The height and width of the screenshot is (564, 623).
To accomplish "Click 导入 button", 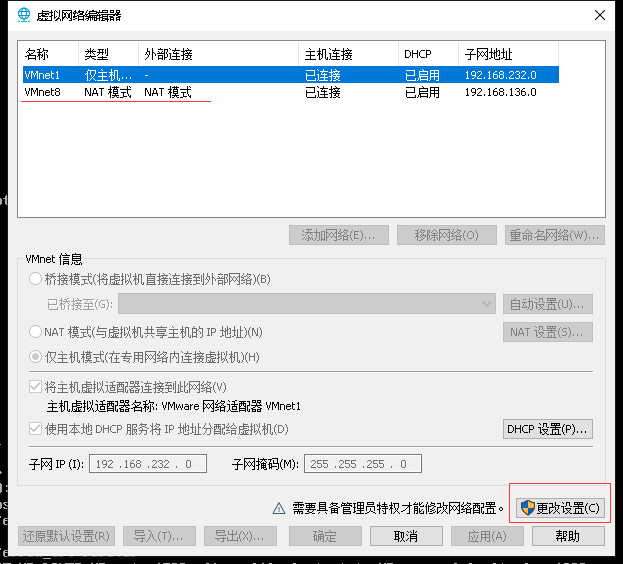I will [x=159, y=536].
